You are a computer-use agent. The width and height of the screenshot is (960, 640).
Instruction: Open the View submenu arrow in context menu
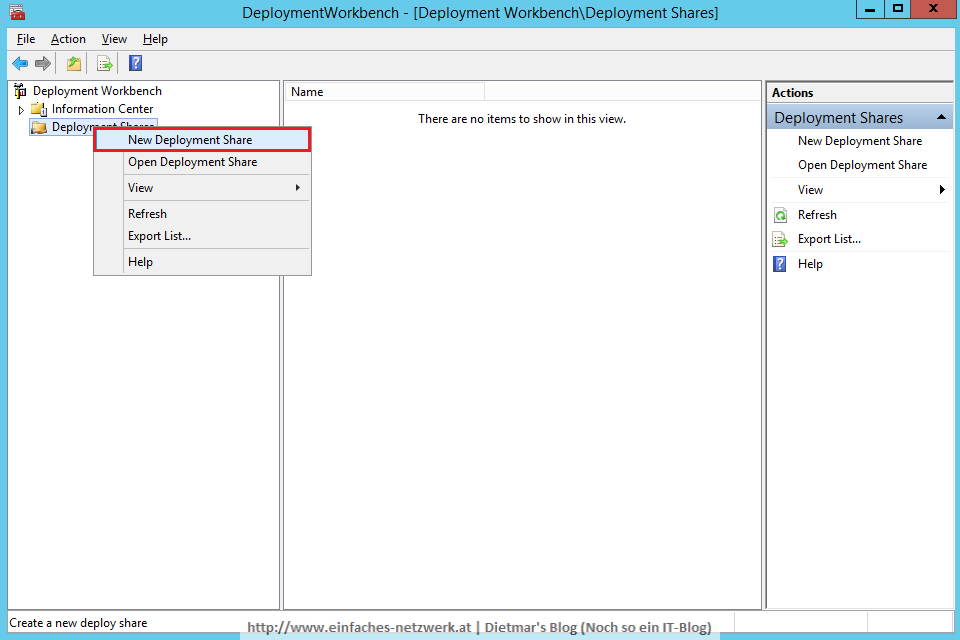[298, 187]
